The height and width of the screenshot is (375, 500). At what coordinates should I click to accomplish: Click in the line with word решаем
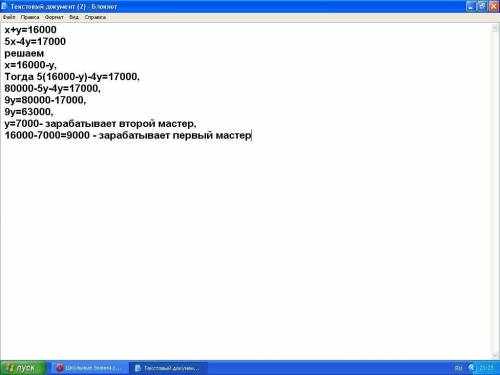pyautogui.click(x=24, y=53)
